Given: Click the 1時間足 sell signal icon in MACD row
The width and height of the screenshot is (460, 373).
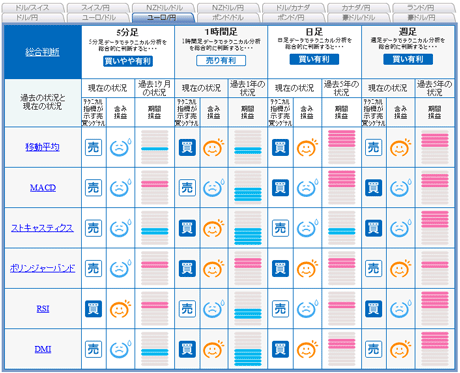Looking at the screenshot, I should (x=187, y=188).
